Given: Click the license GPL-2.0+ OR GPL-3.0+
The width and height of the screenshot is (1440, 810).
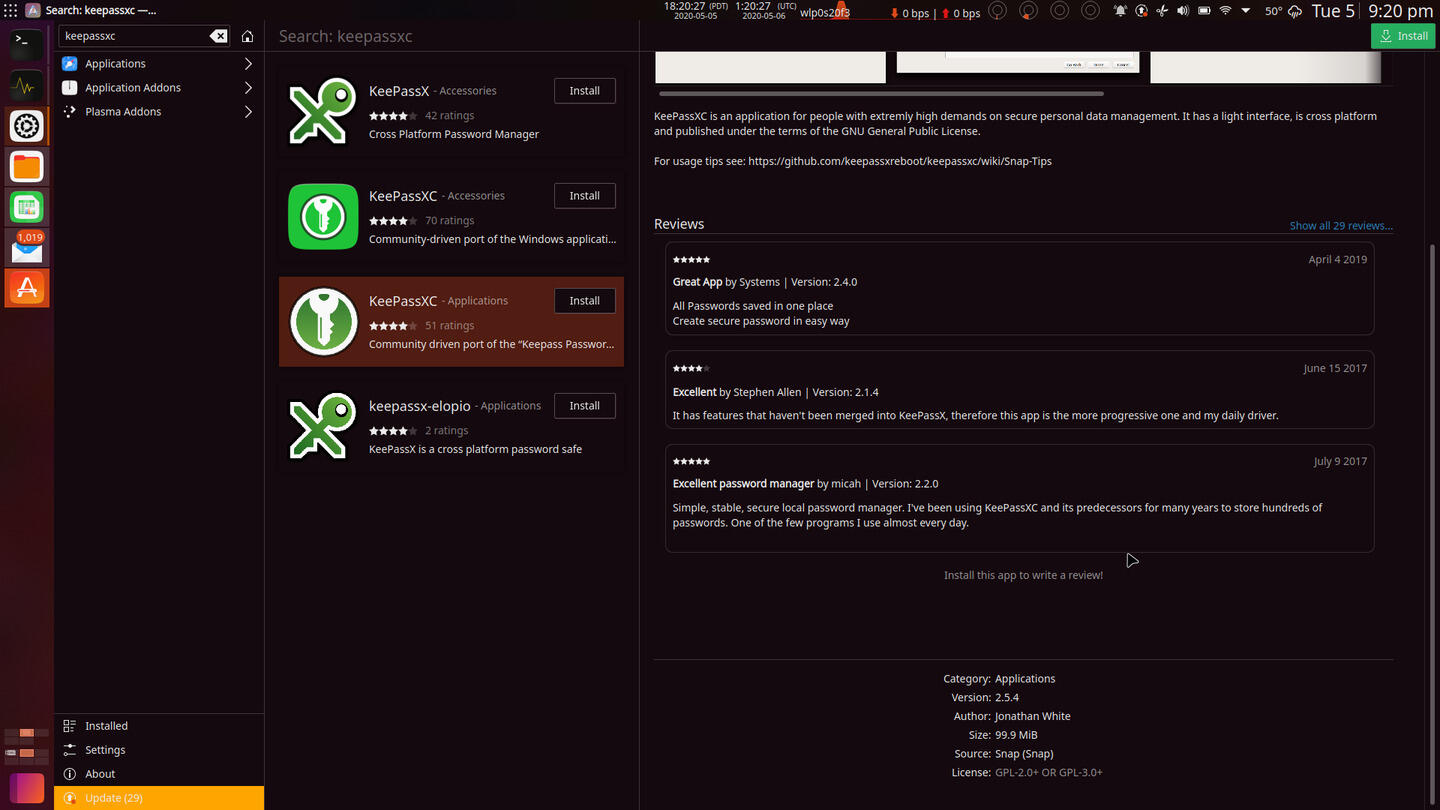Looking at the screenshot, I should 1049,773.
